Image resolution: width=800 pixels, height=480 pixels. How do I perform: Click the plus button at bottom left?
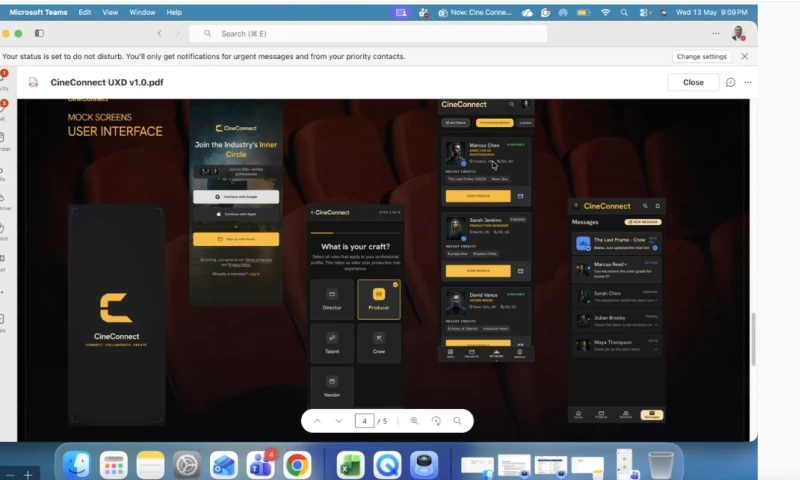point(28,474)
